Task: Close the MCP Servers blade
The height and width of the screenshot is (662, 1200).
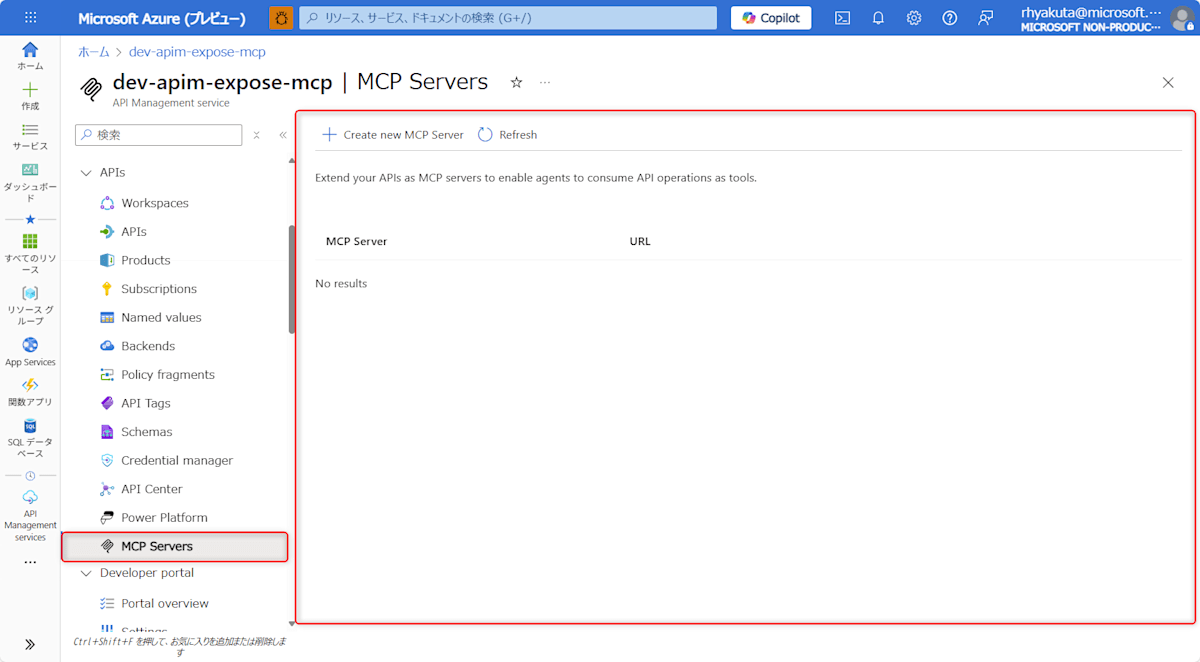Action: (1168, 82)
